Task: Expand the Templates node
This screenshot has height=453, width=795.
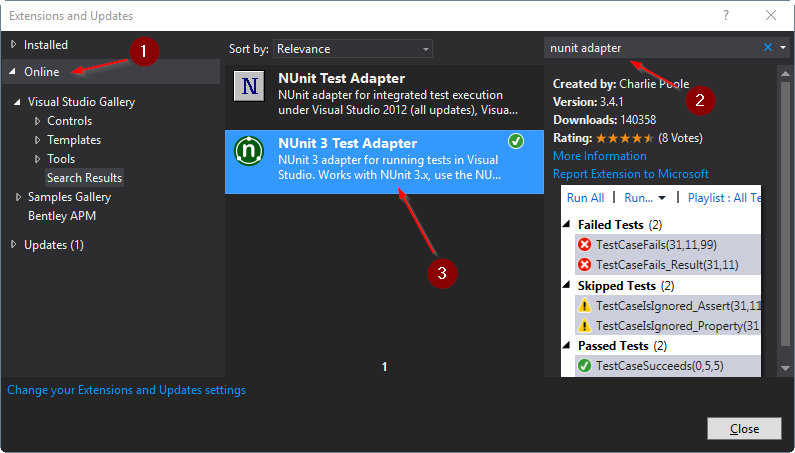Action: click(38, 140)
